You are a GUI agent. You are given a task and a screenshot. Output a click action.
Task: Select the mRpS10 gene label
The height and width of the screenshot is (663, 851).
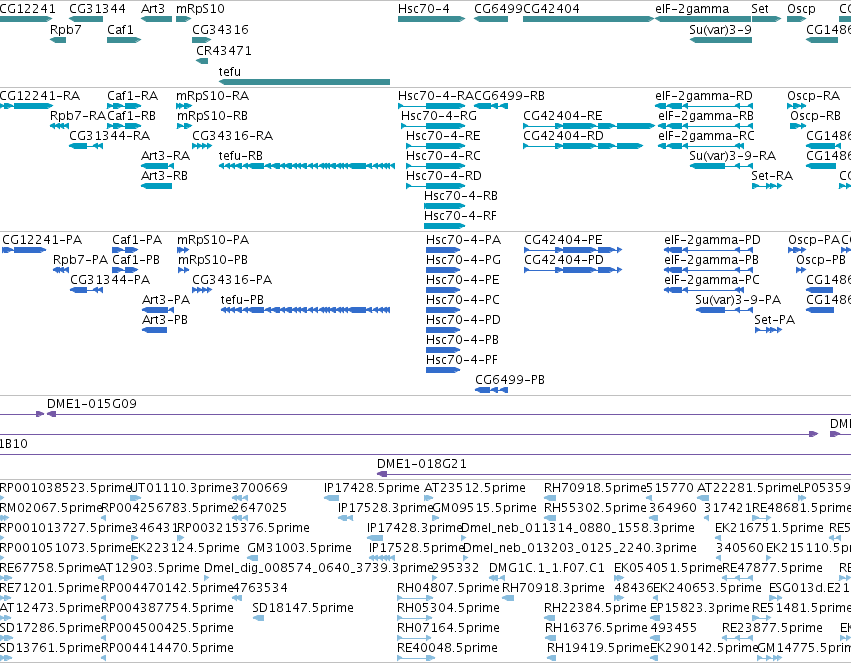coord(200,9)
